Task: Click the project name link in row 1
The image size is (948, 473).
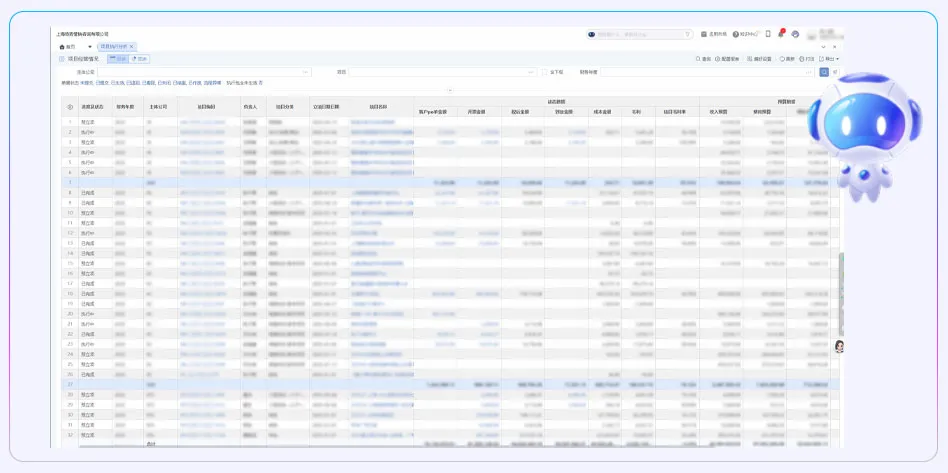Action: tap(380, 123)
